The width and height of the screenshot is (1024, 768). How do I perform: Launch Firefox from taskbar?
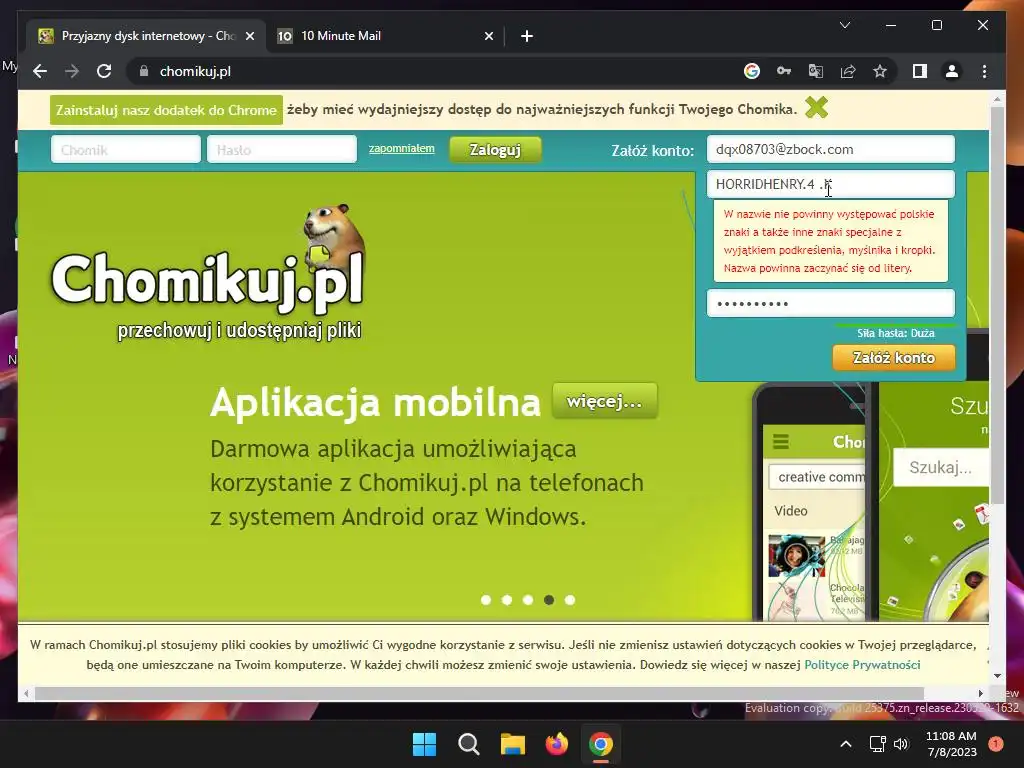pos(556,744)
